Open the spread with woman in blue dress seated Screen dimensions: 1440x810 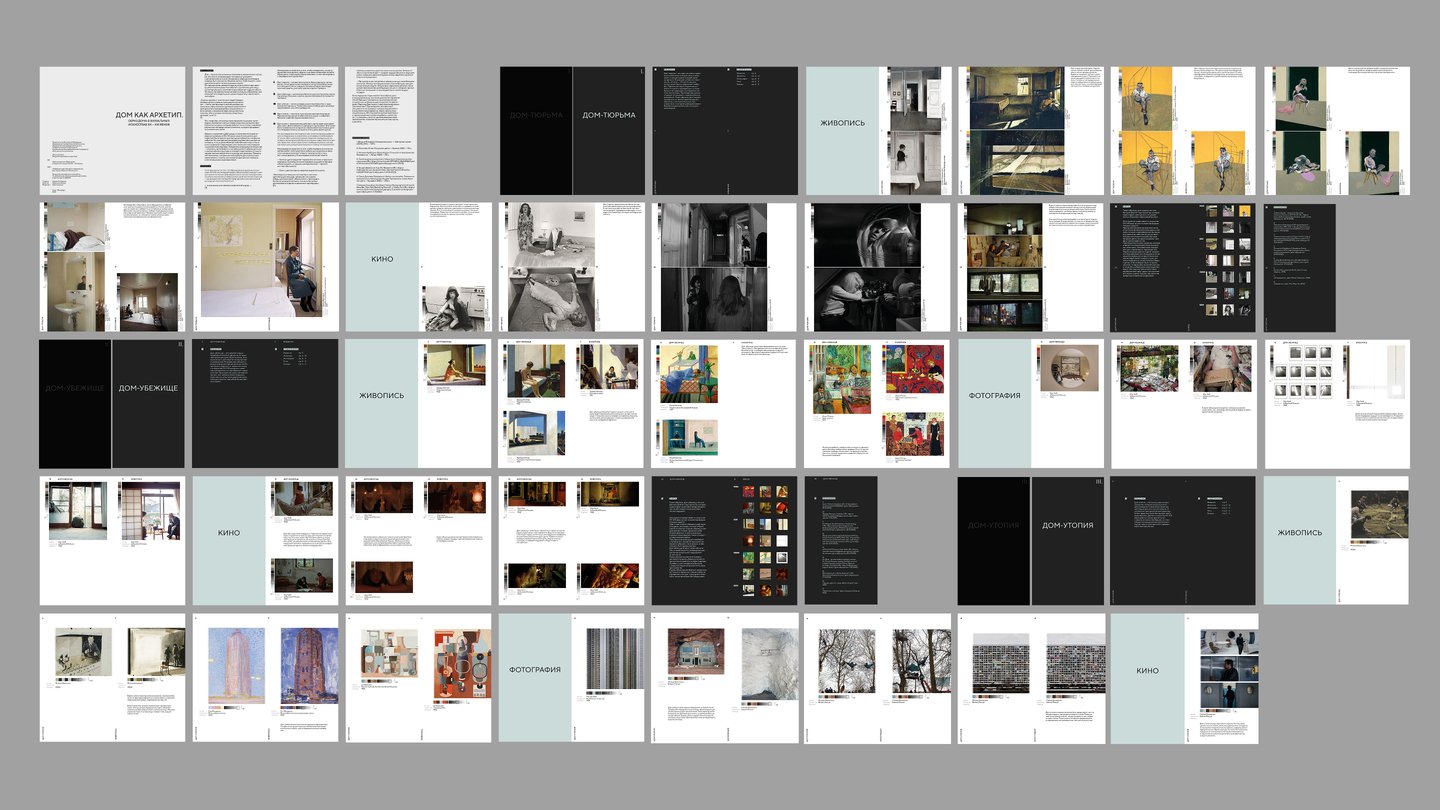pos(264,267)
